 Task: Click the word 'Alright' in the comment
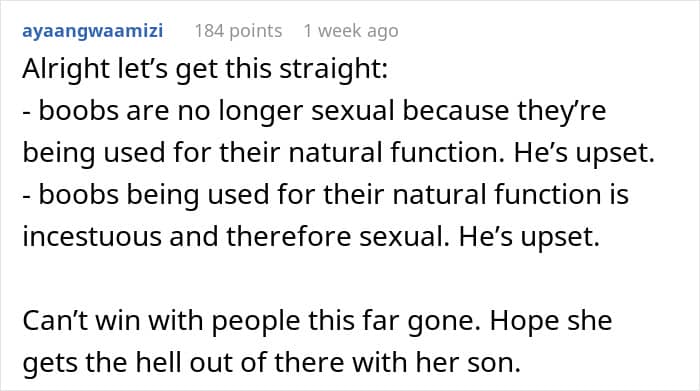(66, 70)
